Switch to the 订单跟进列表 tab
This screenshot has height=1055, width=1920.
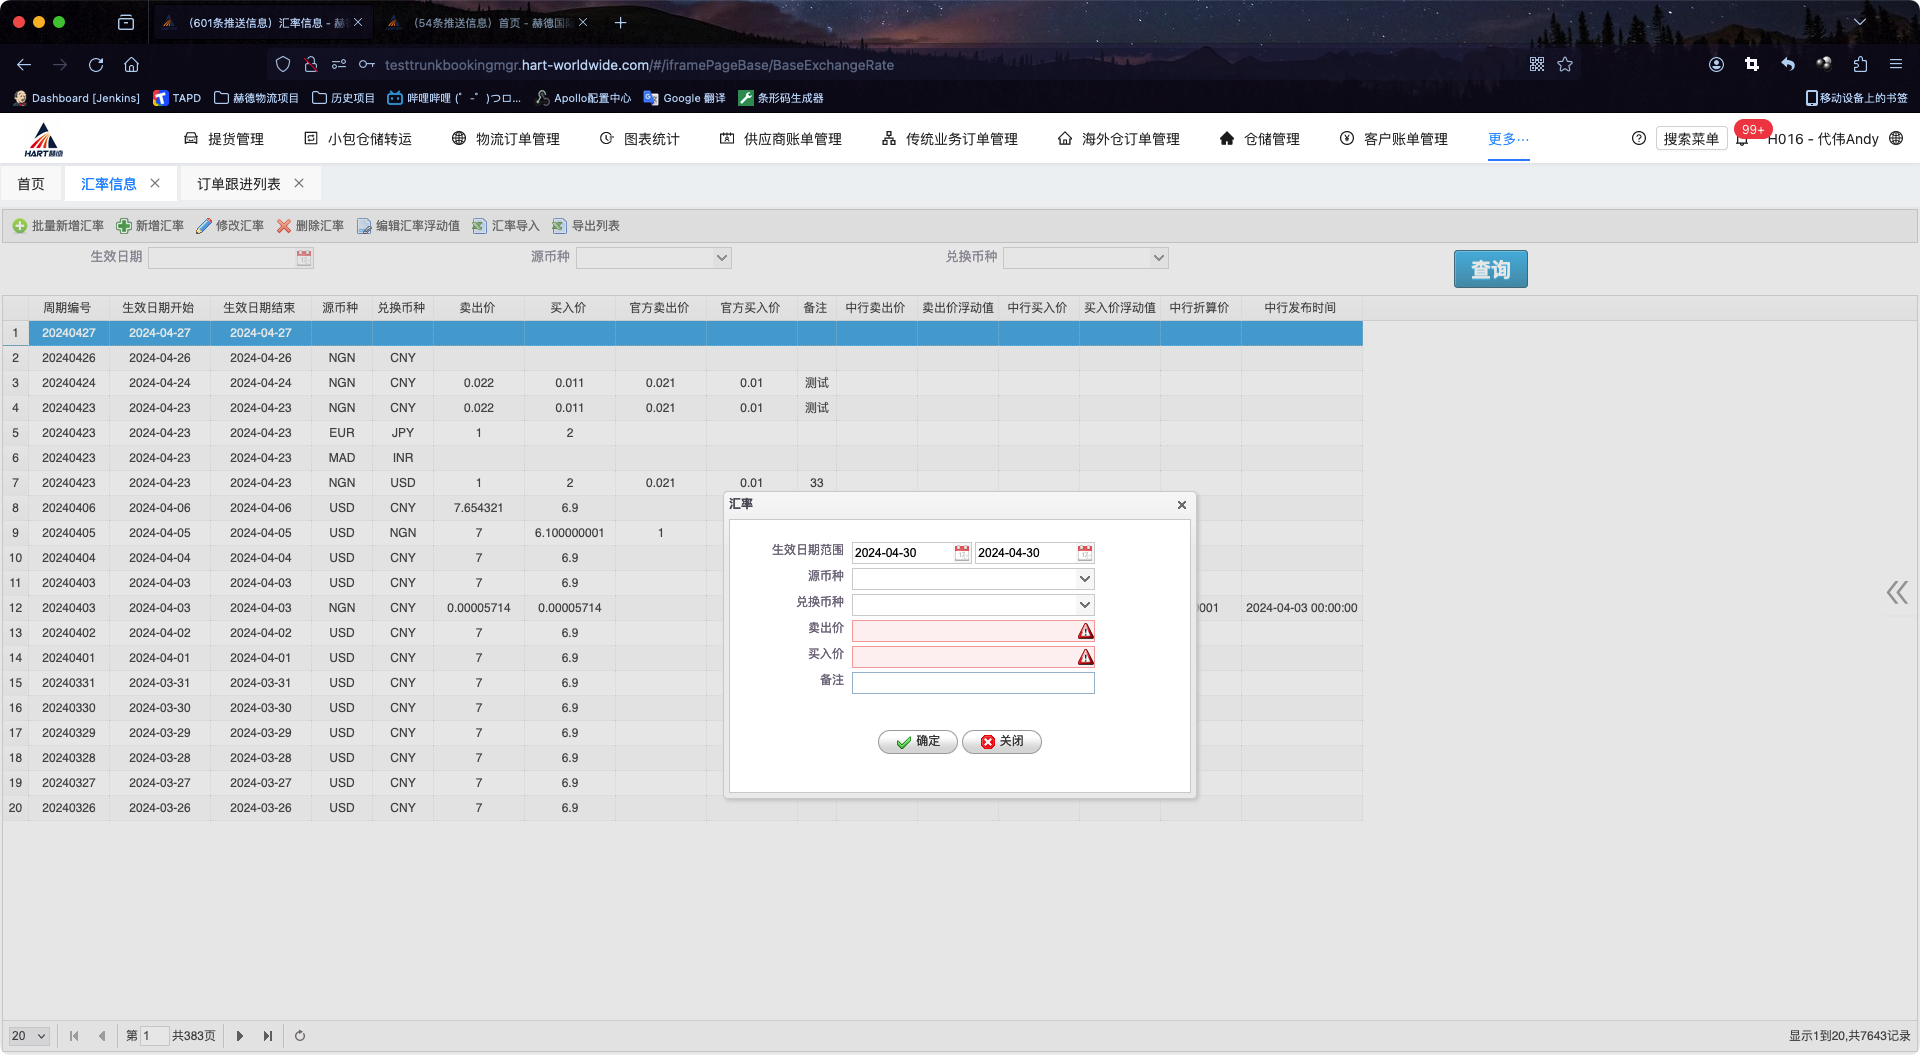click(238, 184)
